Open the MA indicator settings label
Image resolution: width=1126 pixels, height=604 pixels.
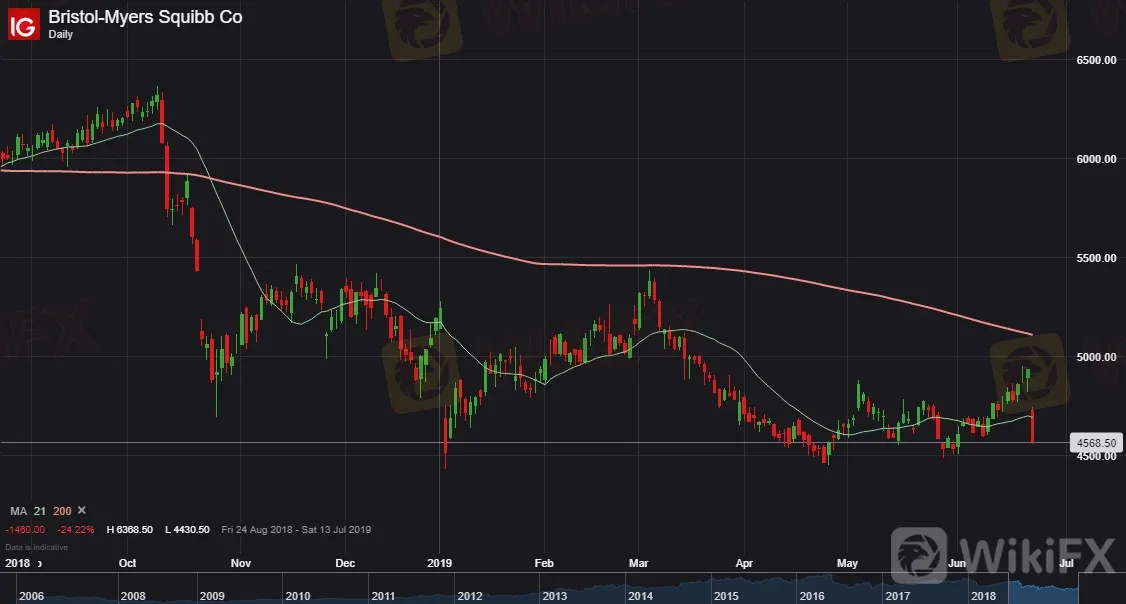(x=18, y=511)
